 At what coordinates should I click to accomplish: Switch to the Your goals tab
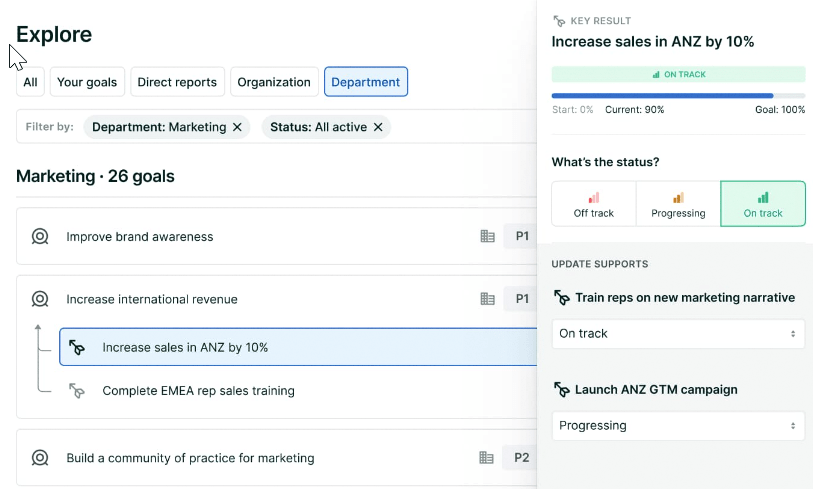click(x=87, y=82)
